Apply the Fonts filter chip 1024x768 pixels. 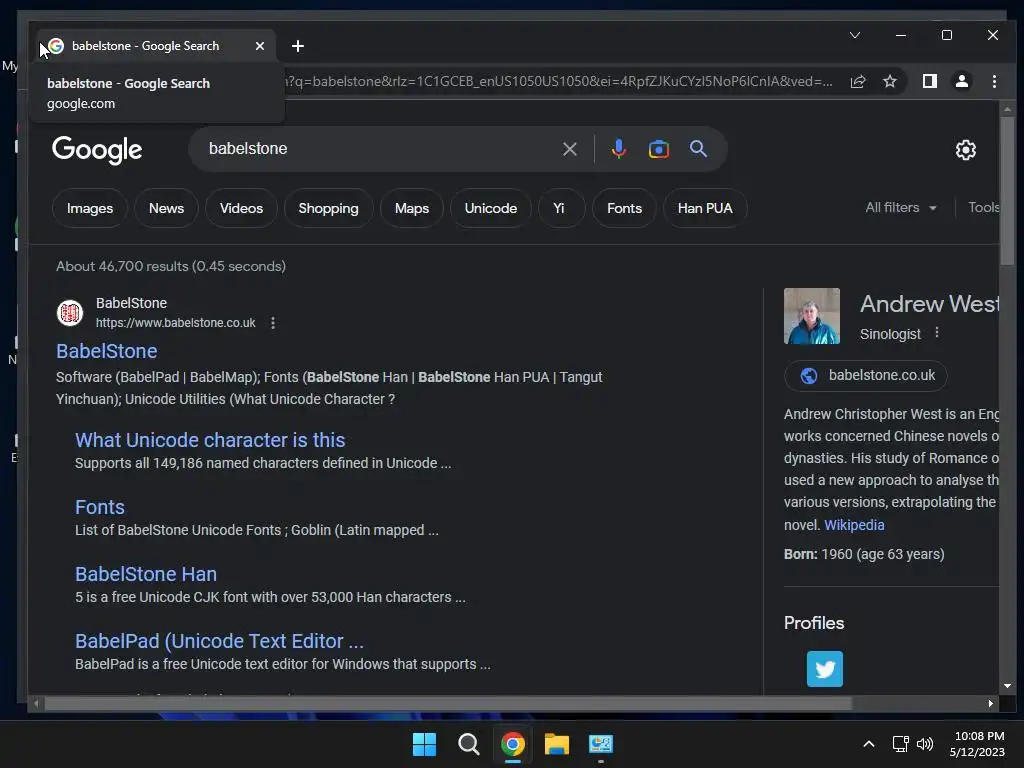(x=624, y=208)
